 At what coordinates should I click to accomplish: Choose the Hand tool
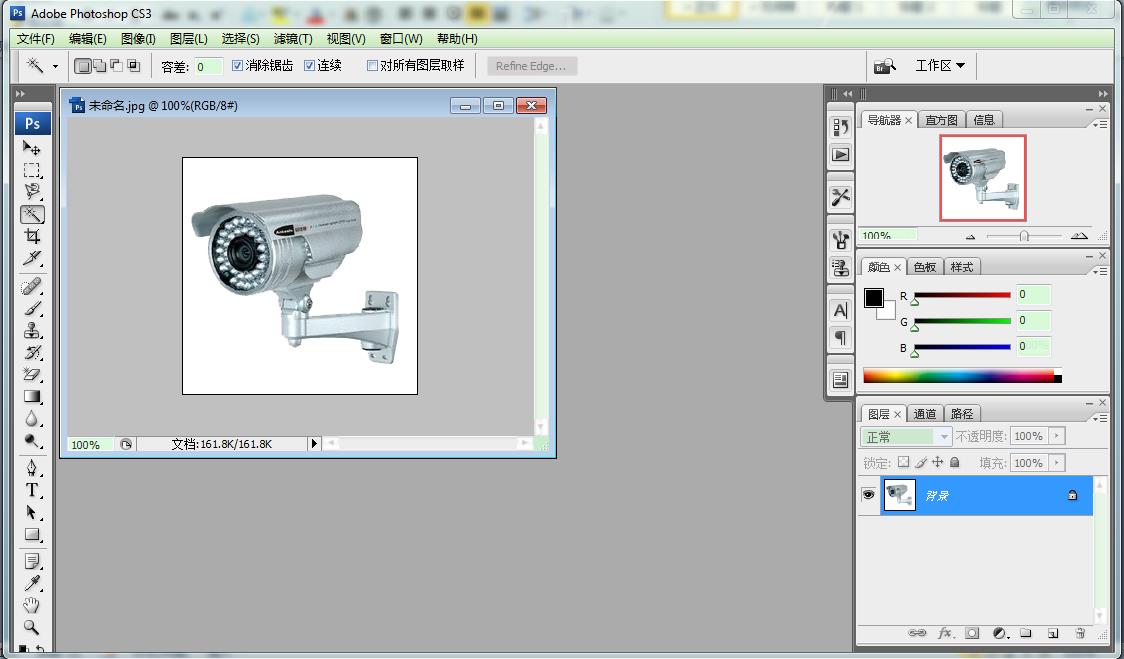coord(32,605)
